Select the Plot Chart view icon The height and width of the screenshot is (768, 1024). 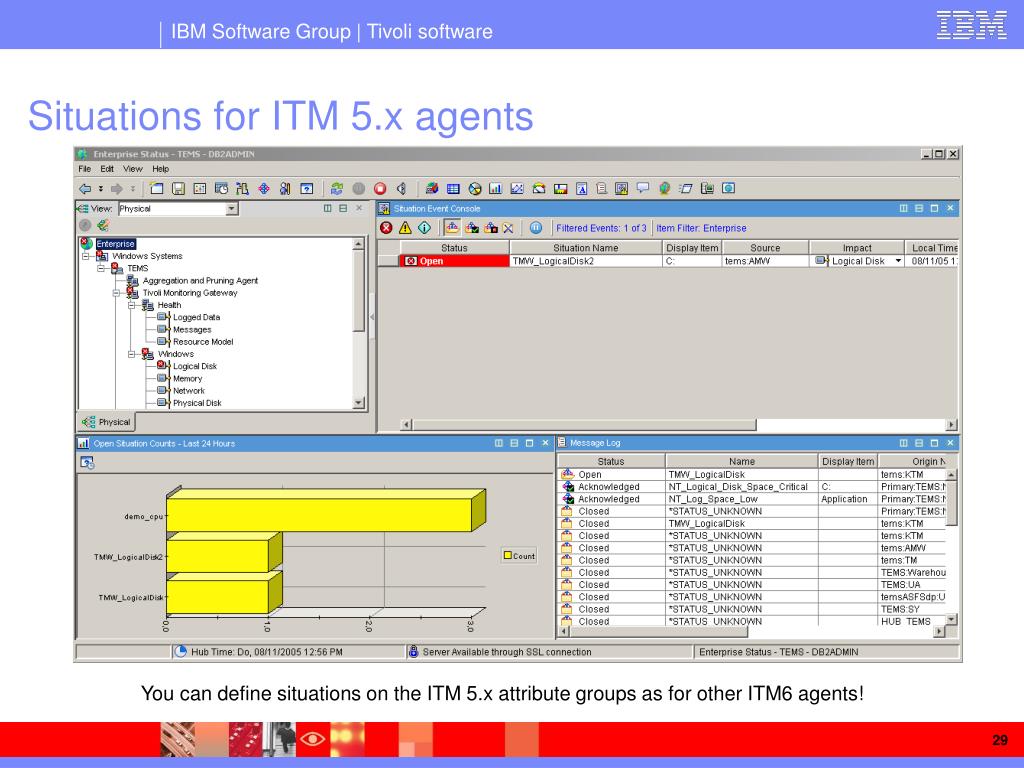tap(517, 189)
